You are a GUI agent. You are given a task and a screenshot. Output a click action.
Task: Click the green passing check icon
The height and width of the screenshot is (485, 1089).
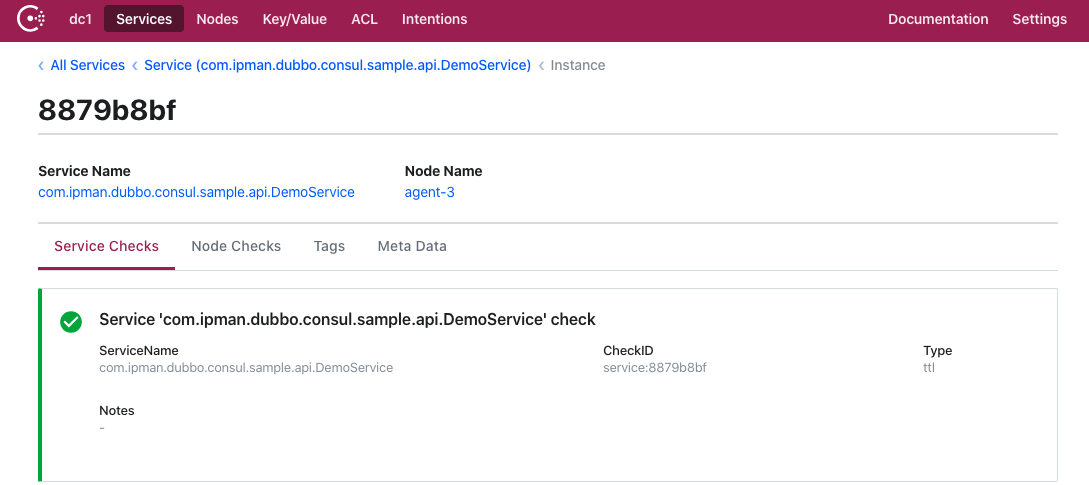[71, 321]
